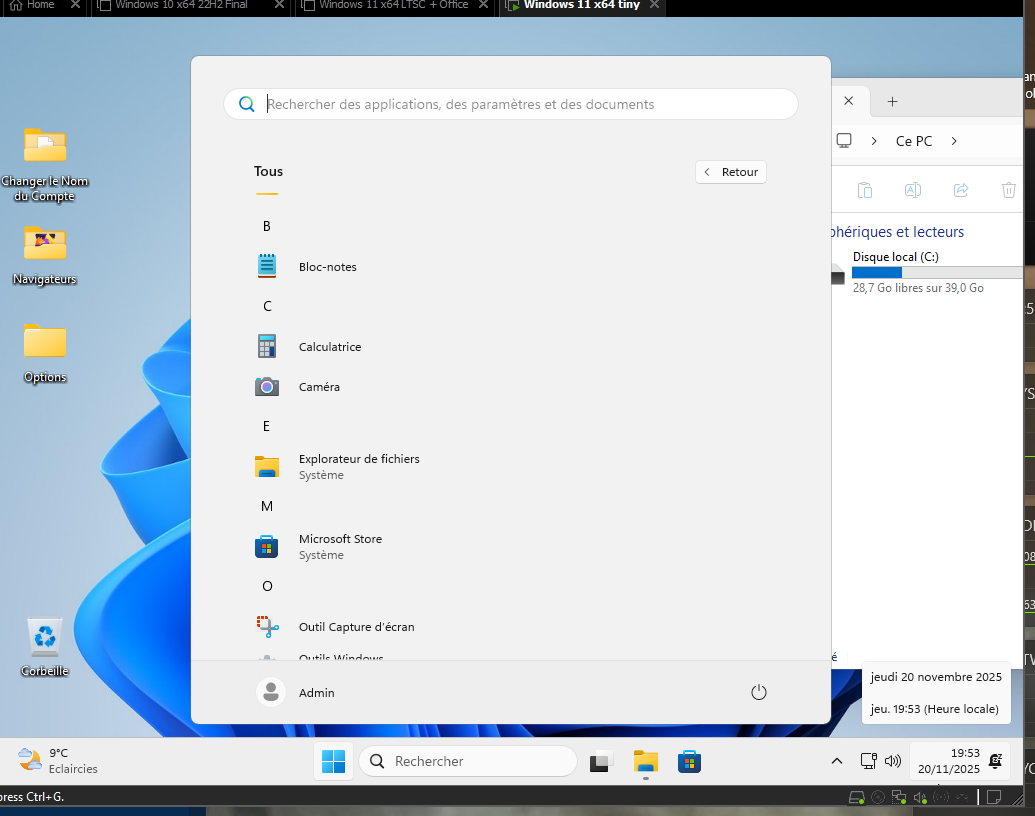This screenshot has width=1035, height=816.
Task: Switch to the Windows 10 x64 22H2 Final tab
Action: [180, 5]
